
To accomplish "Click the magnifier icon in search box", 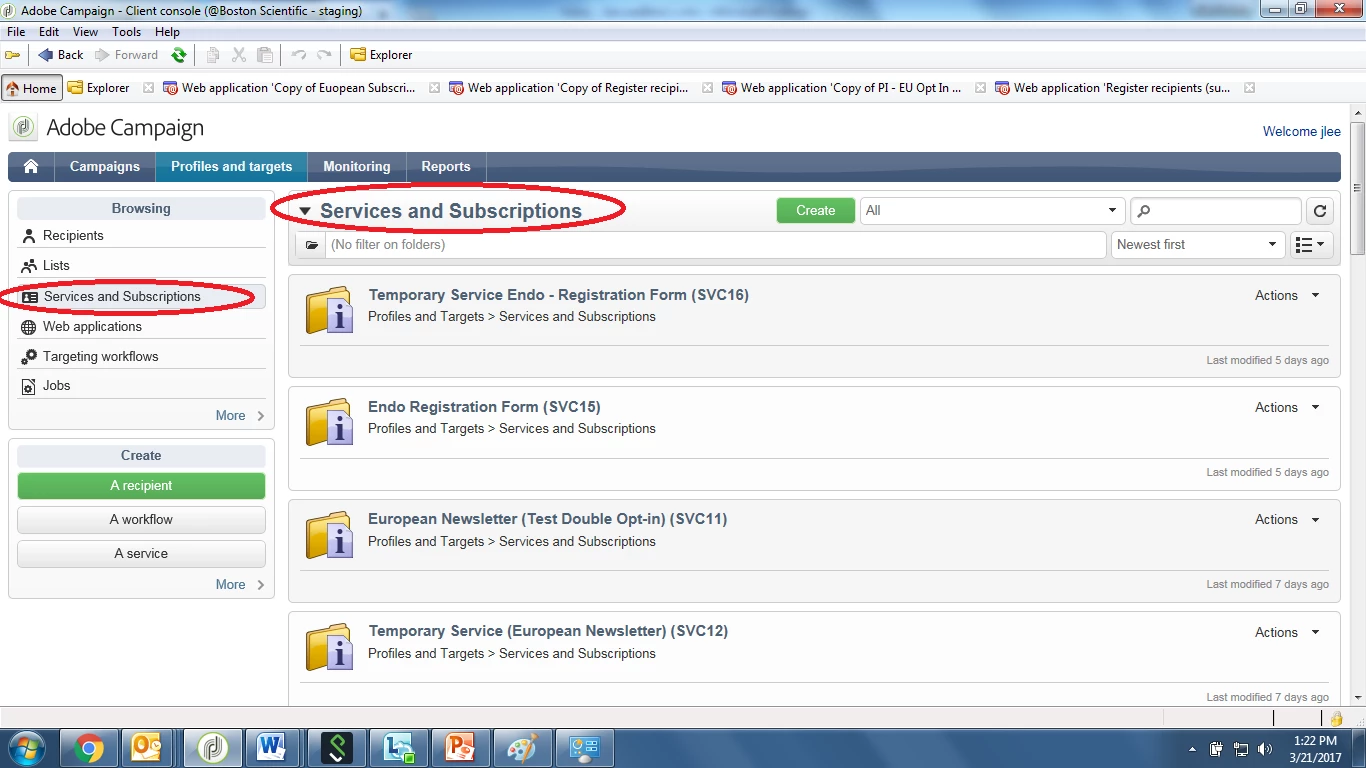I will (x=1145, y=211).
